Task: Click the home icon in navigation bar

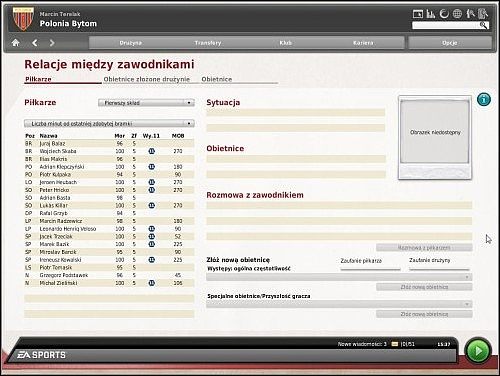Action: coord(15,43)
